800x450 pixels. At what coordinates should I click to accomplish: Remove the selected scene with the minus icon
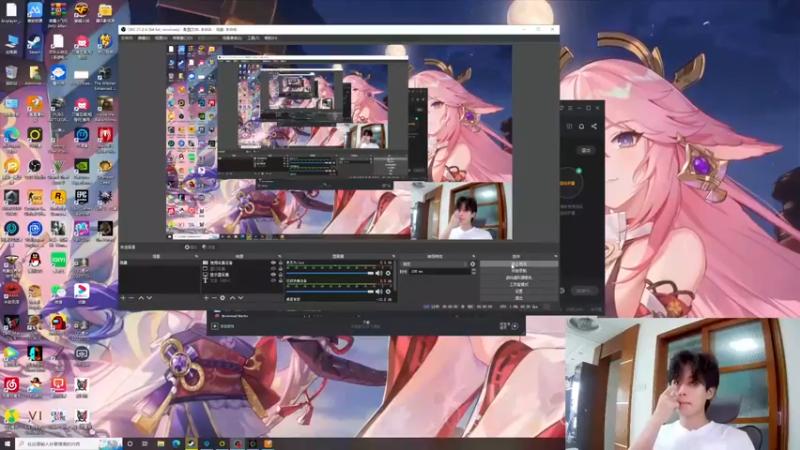click(x=131, y=297)
